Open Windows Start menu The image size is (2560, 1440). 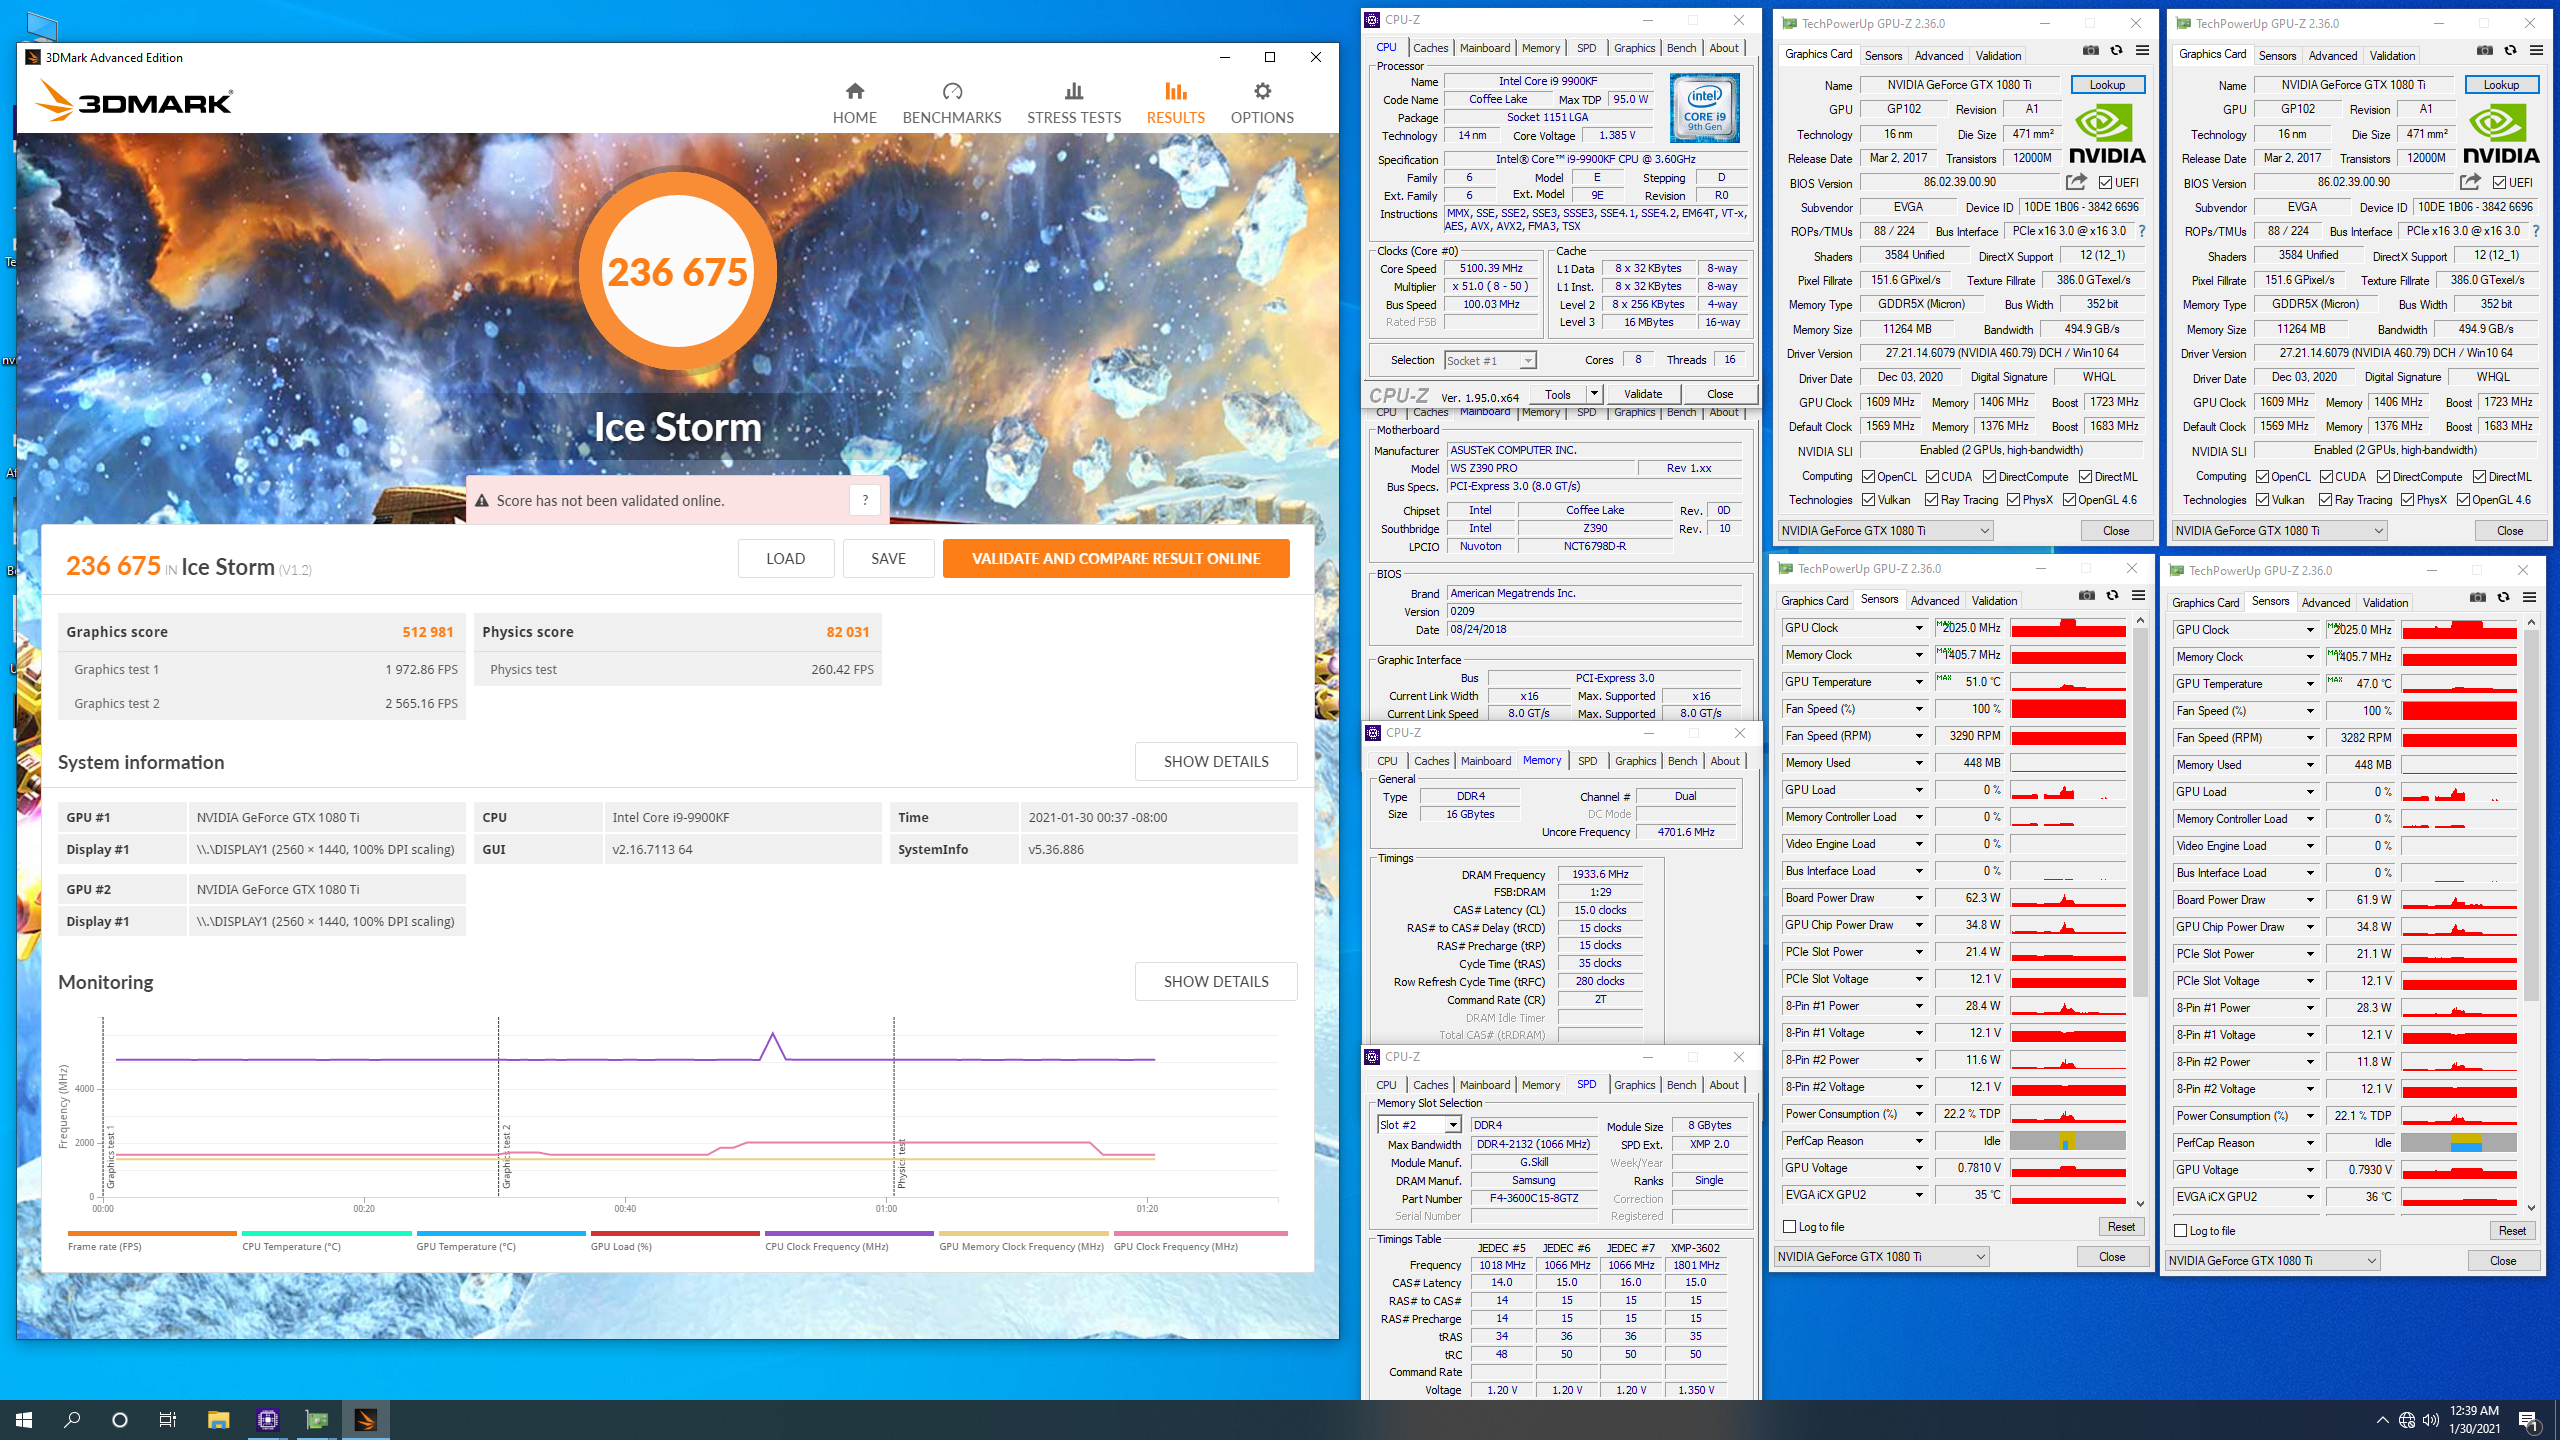24,1419
